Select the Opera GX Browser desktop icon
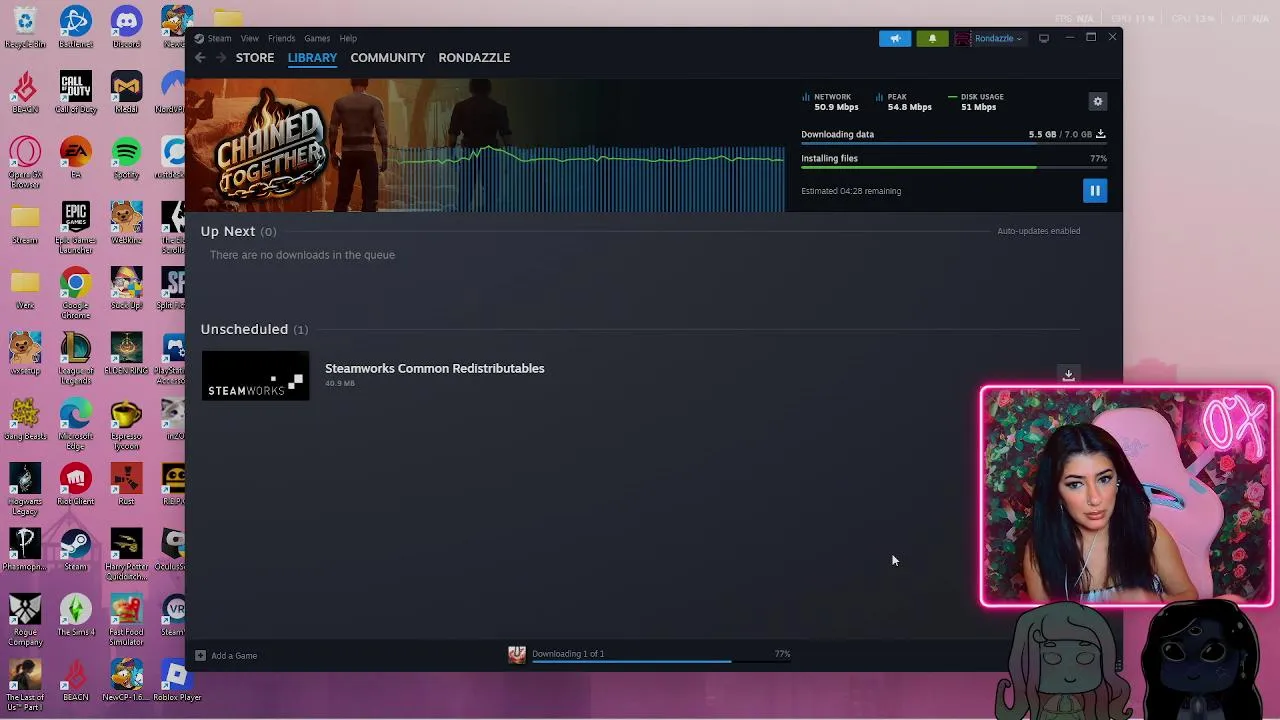 [25, 162]
